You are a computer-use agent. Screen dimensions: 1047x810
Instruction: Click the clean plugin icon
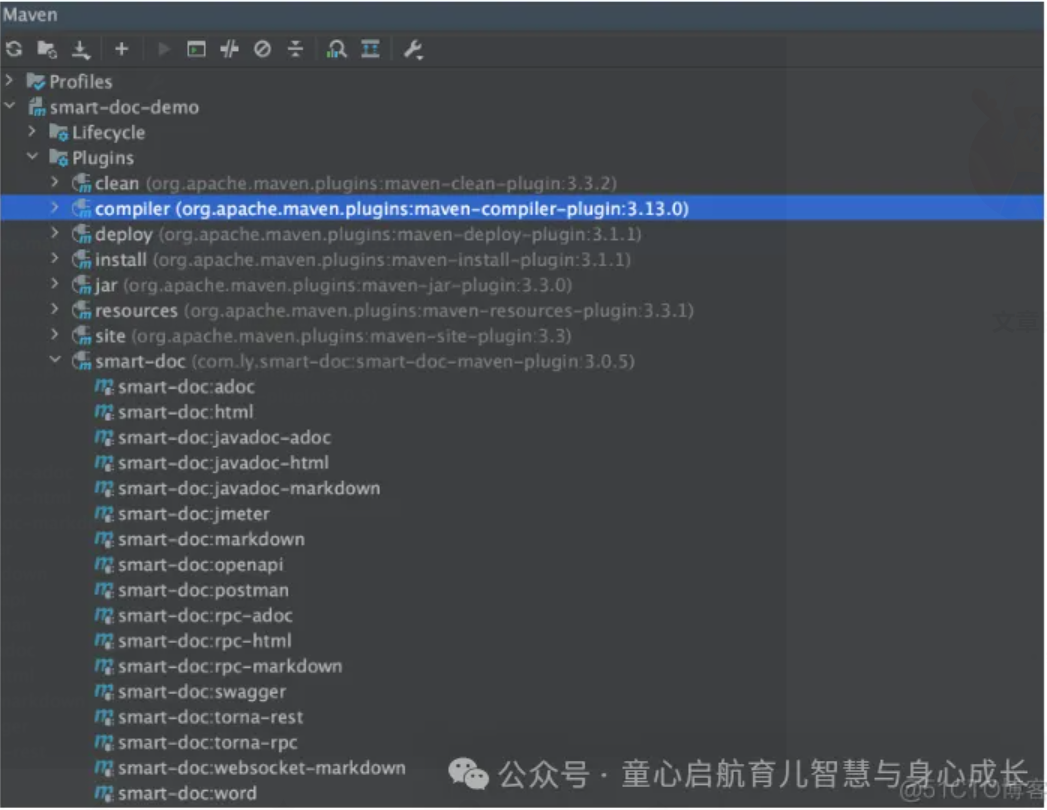click(x=81, y=183)
